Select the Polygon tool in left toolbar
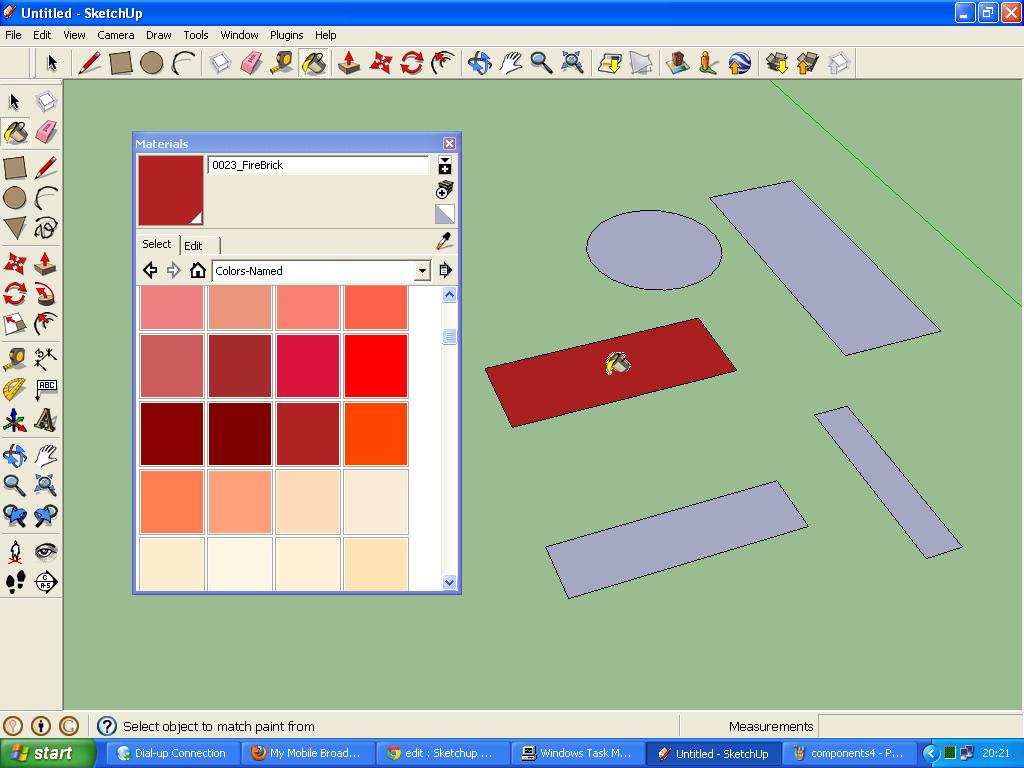This screenshot has width=1024, height=768. click(x=15, y=228)
